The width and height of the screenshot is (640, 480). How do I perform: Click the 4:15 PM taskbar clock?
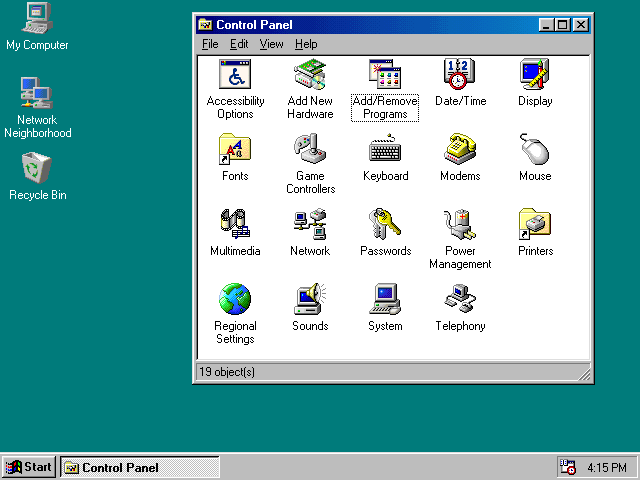[607, 467]
